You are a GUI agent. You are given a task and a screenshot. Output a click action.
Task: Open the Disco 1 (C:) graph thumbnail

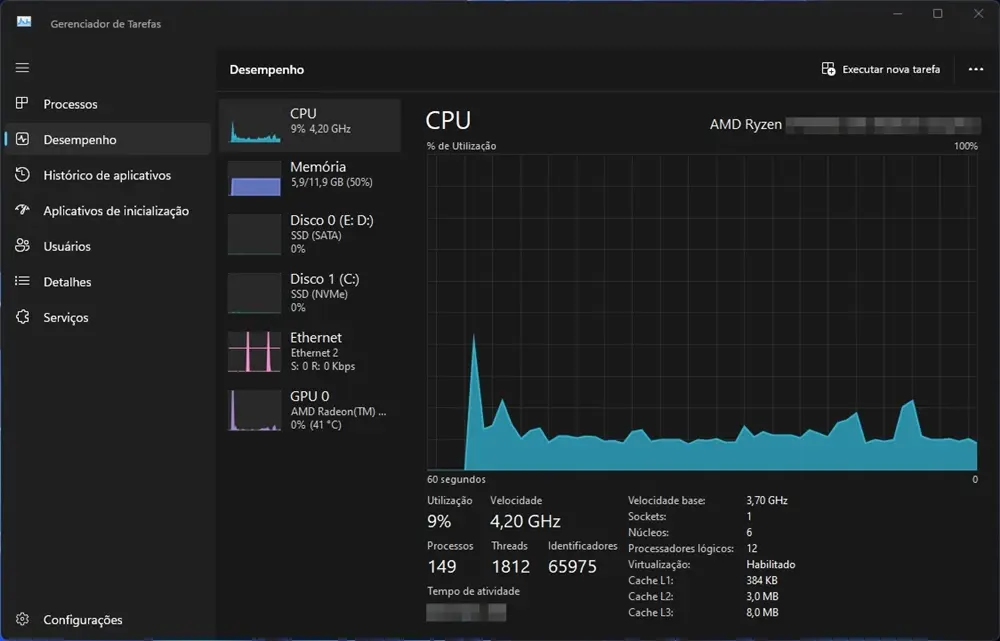click(x=254, y=293)
